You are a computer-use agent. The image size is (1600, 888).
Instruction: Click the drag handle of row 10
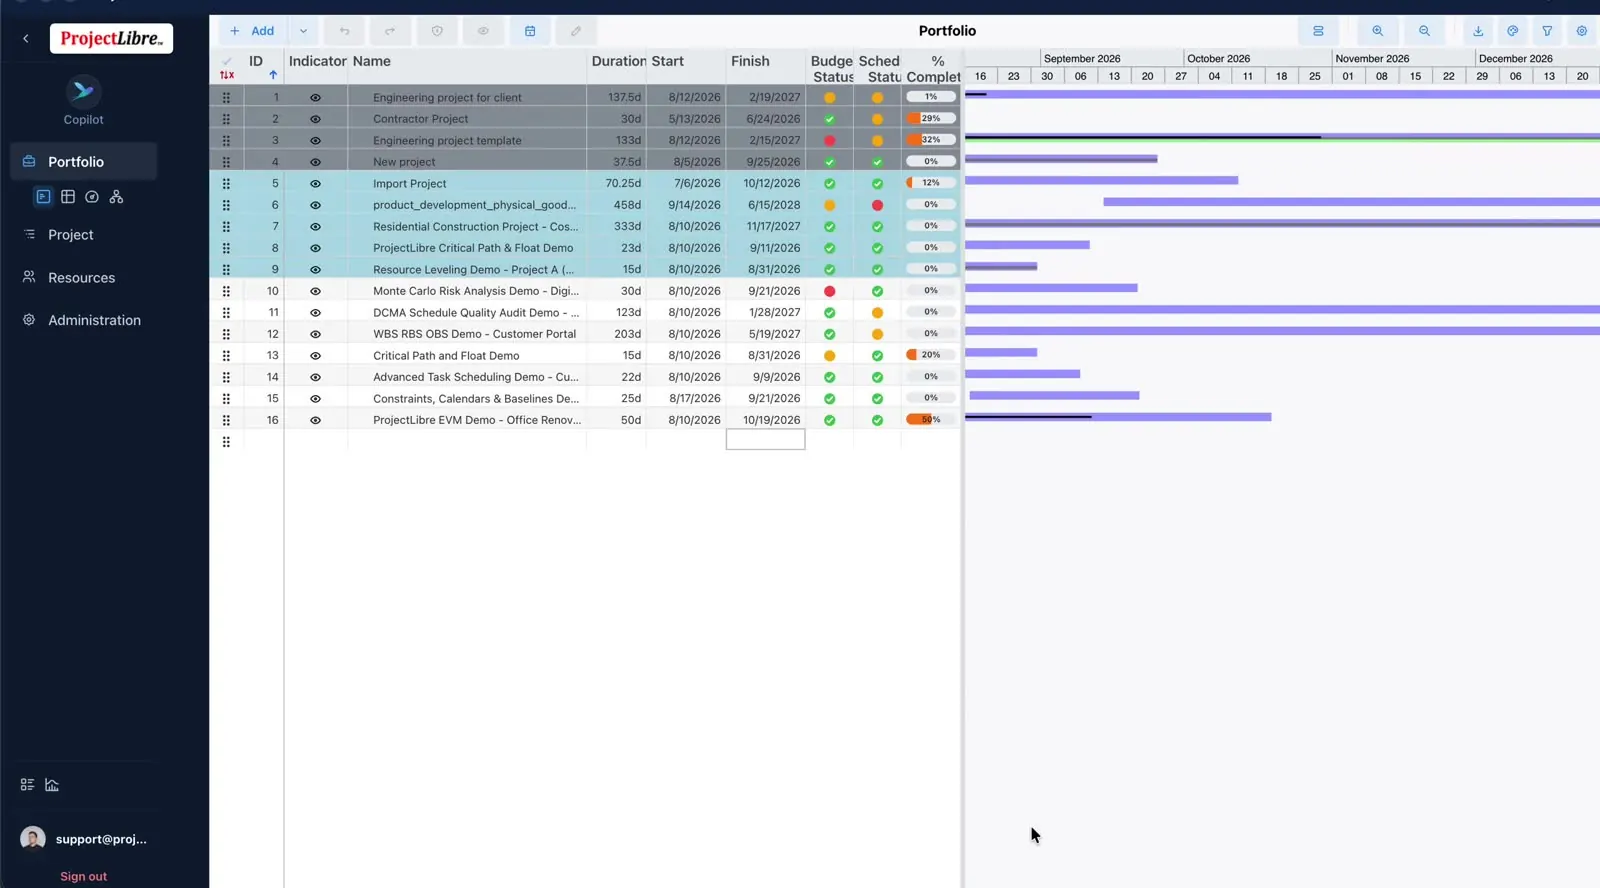[226, 291]
